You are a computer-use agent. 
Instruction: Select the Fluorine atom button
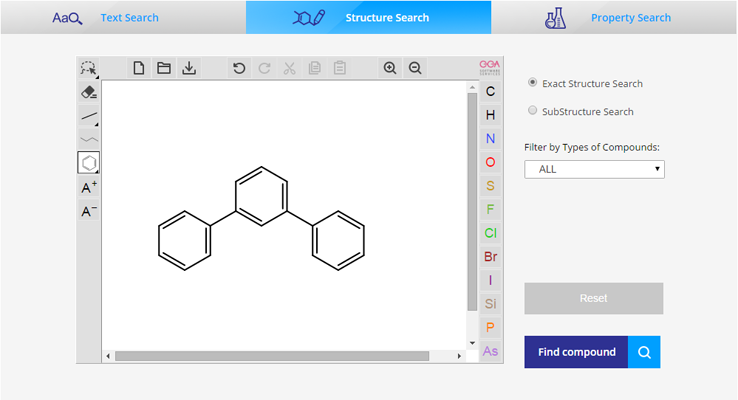point(490,209)
